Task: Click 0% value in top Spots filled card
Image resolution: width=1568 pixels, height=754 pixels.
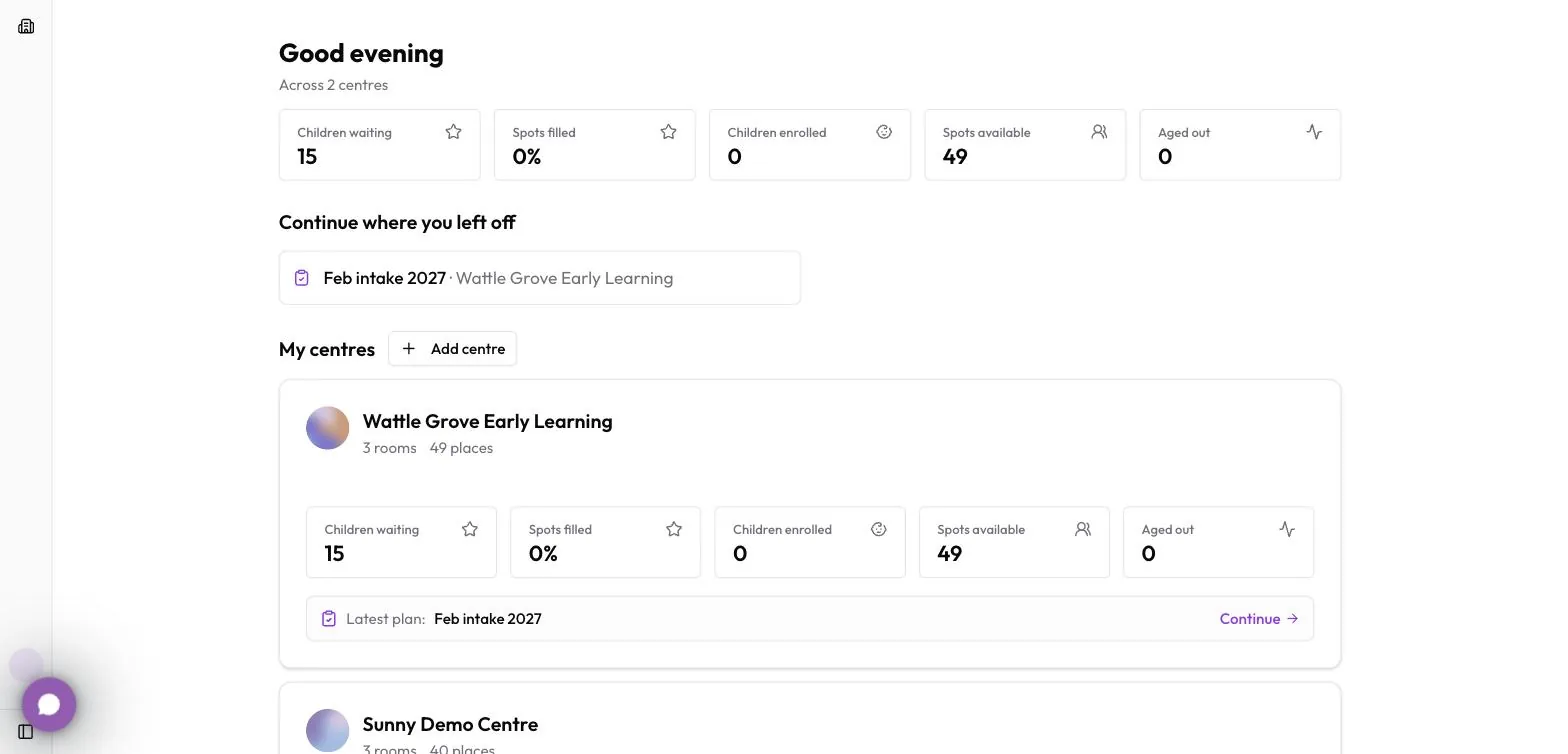Action: (x=527, y=157)
